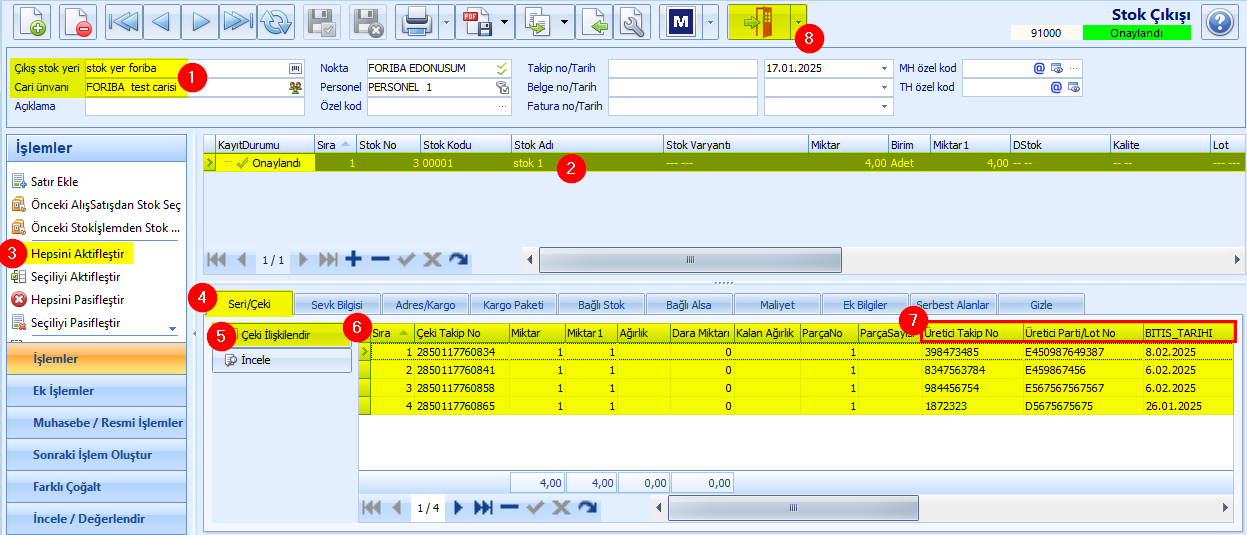
Task: Switch to Seri/Çeki tab
Action: pos(250,303)
